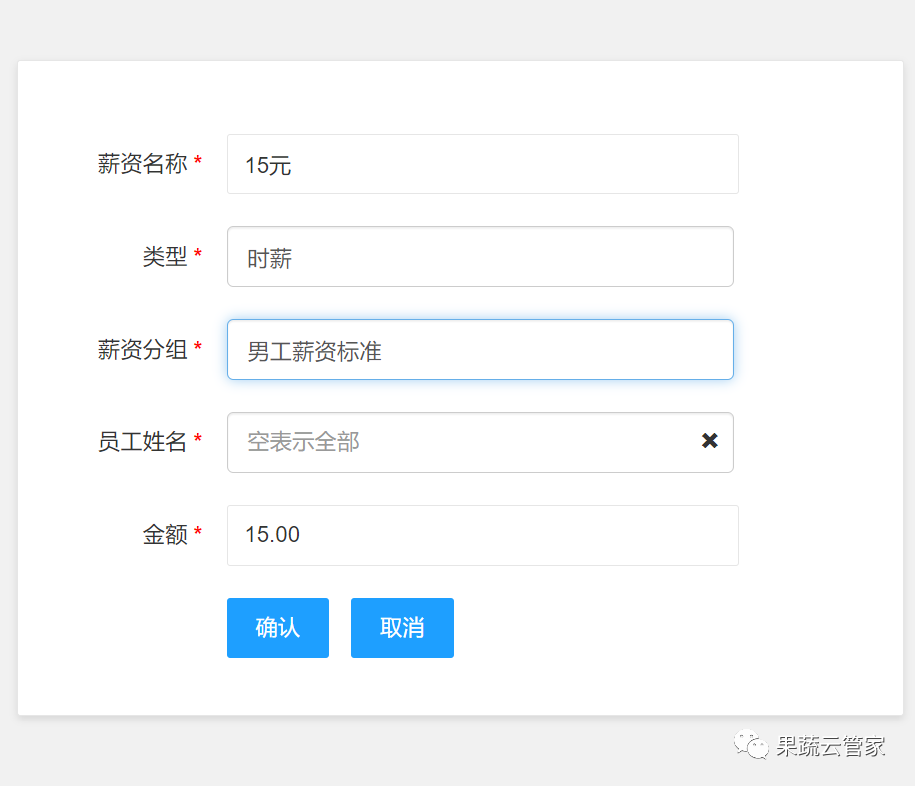The width and height of the screenshot is (915, 786).
Task: Expand the 薪资分组 selector showing 男工薪资标准
Action: (x=480, y=350)
